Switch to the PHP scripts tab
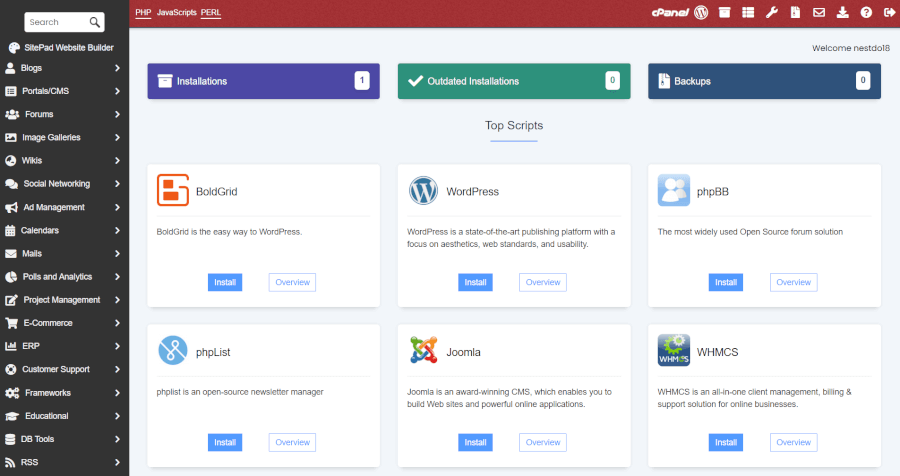Screen dimensions: 900x476 (x=143, y=12)
